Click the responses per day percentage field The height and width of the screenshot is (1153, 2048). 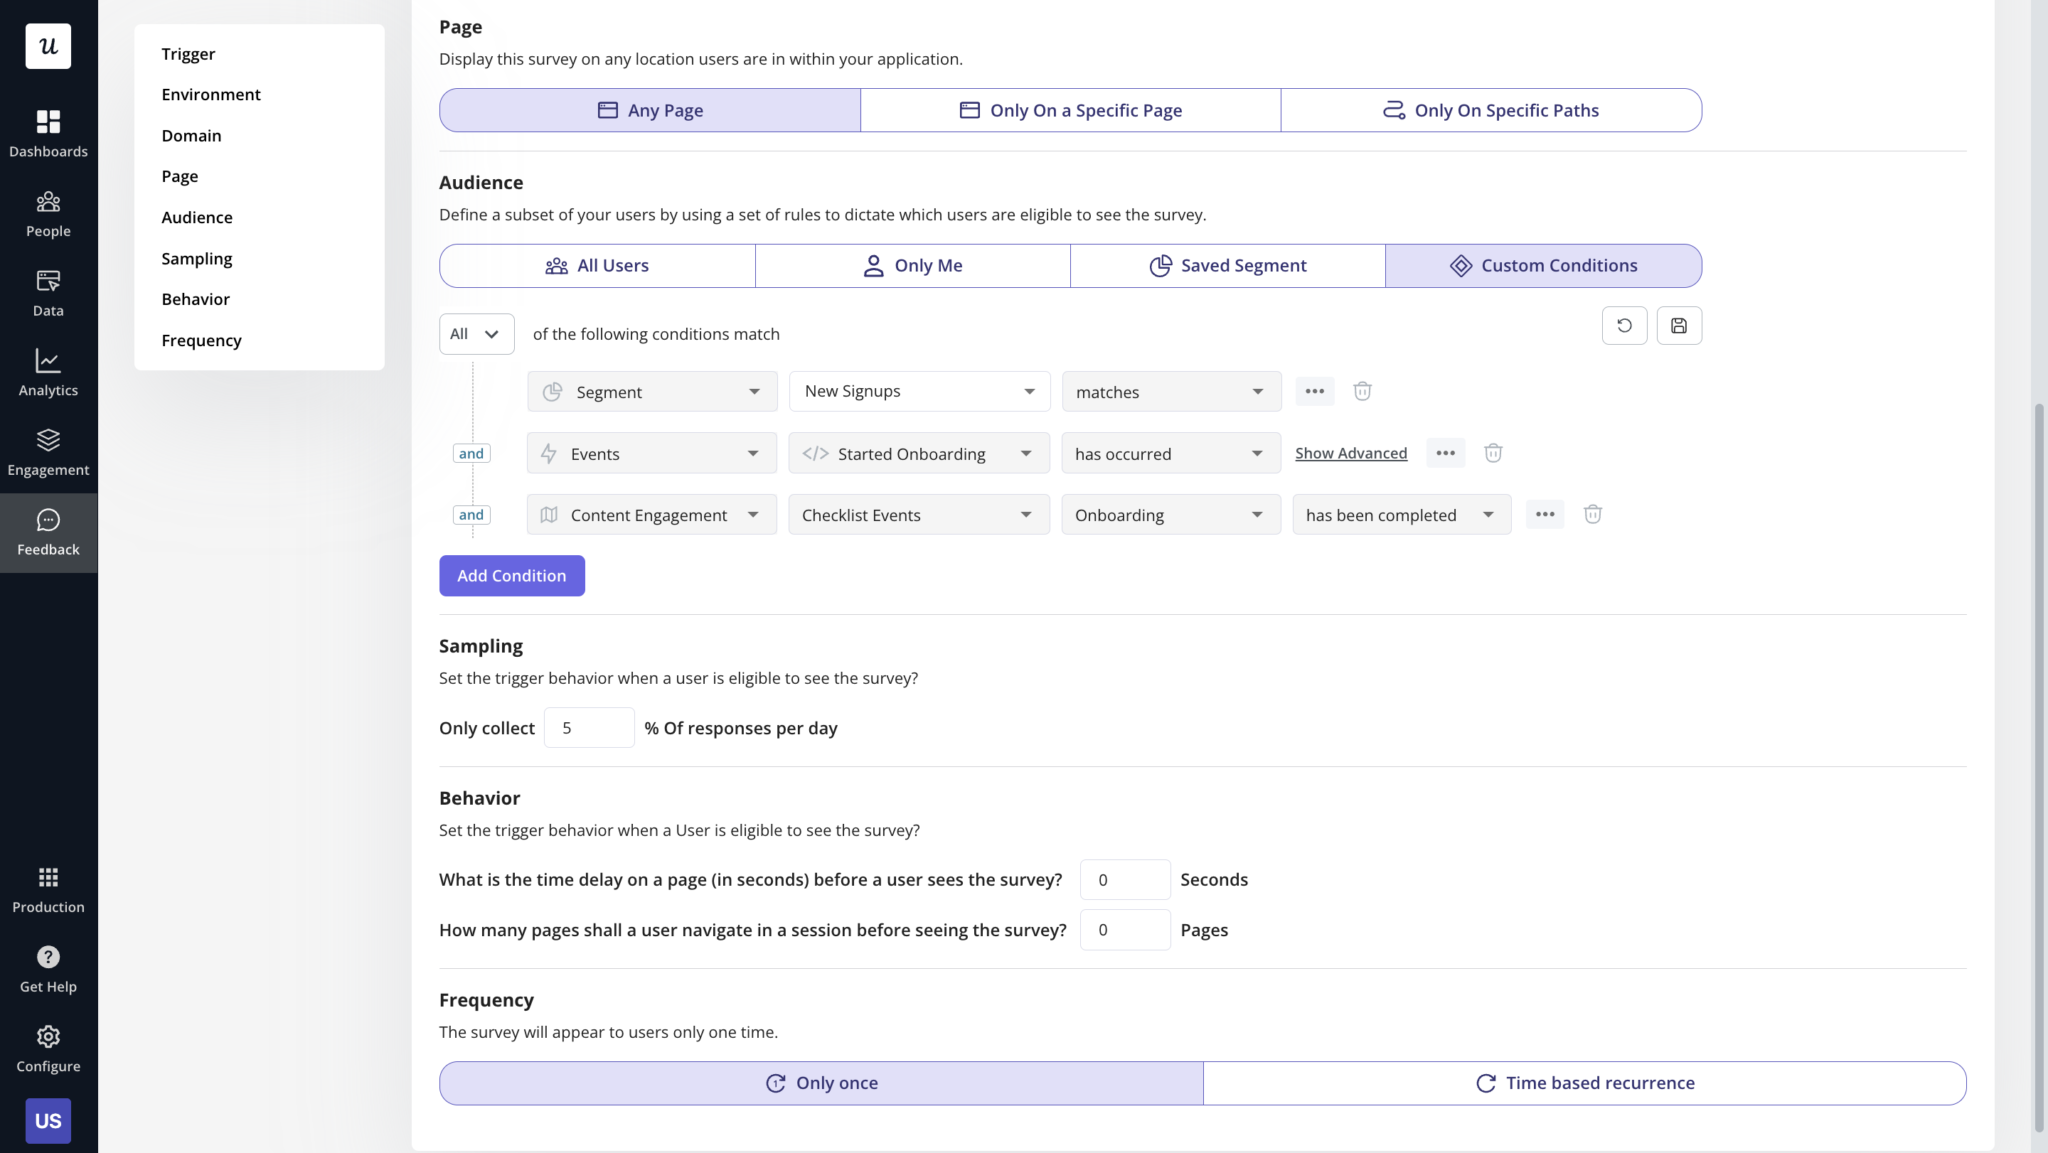(588, 727)
